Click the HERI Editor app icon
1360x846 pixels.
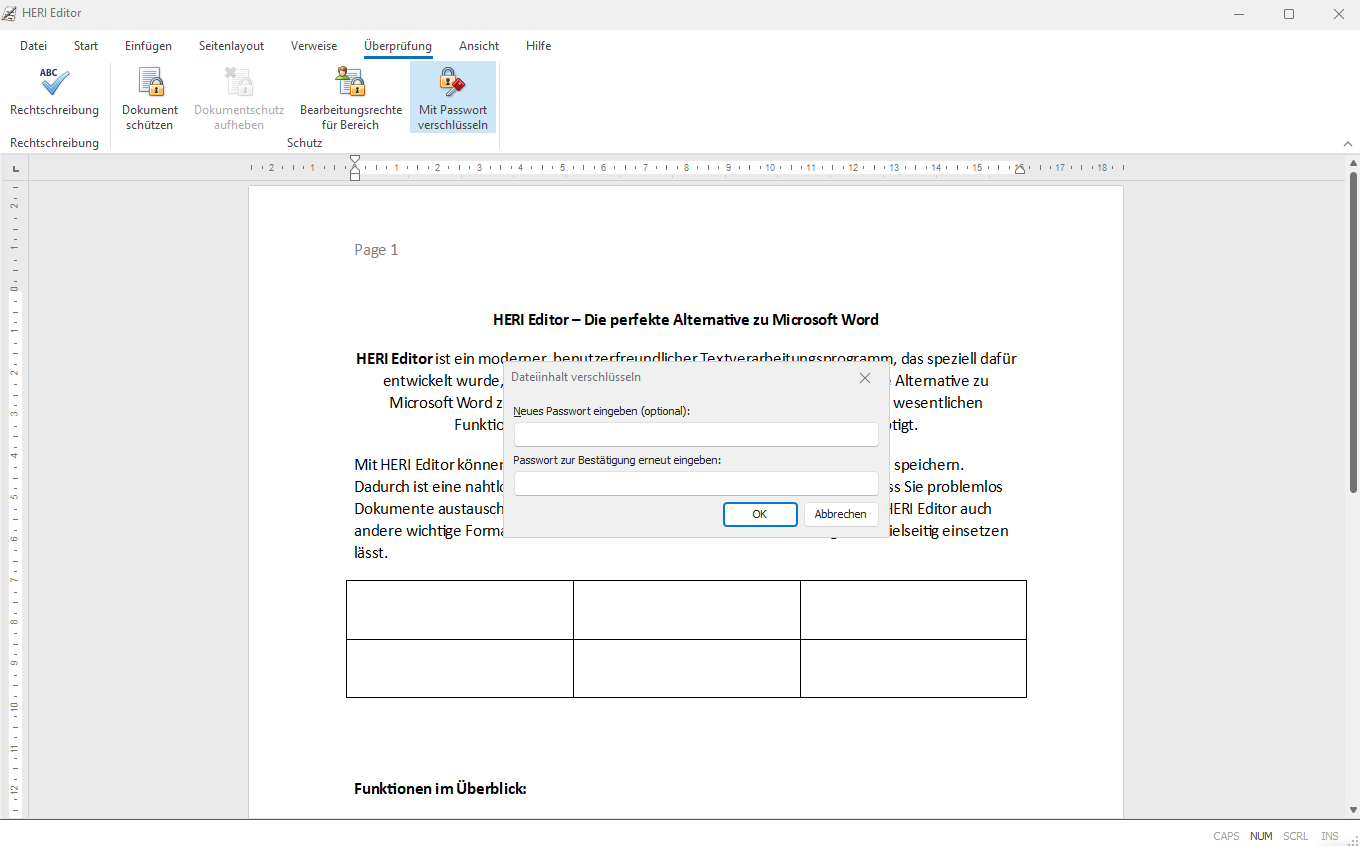[x=10, y=13]
